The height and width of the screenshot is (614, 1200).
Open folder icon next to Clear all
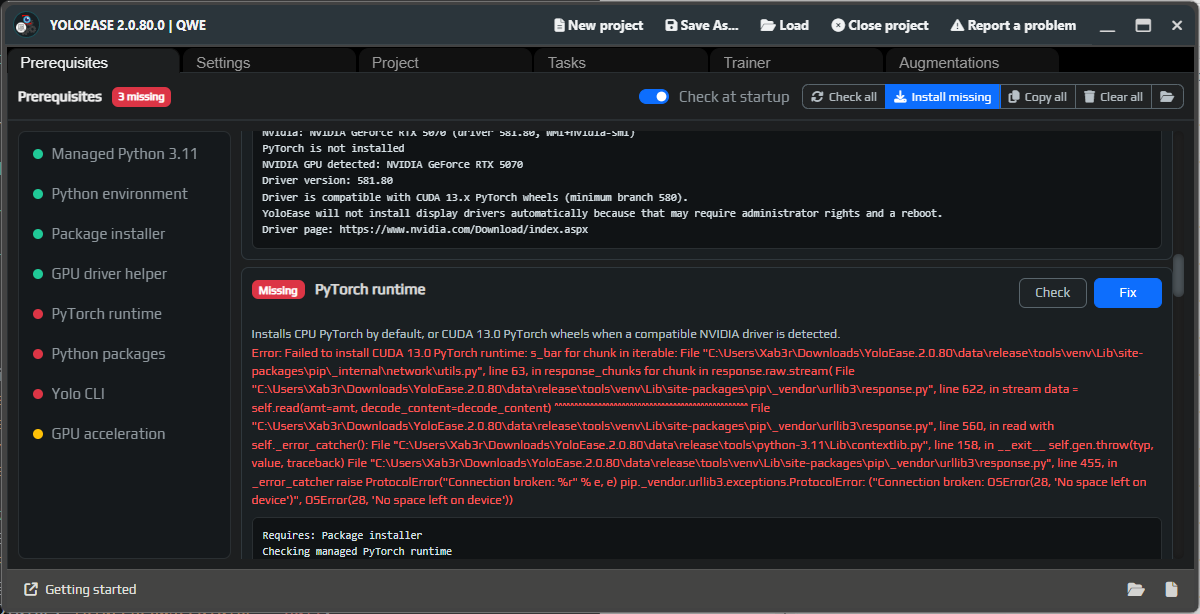click(x=1167, y=97)
